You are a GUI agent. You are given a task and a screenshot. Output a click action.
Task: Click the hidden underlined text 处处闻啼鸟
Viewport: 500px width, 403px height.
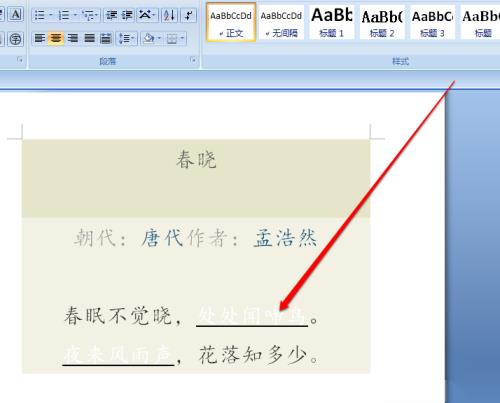[252, 315]
